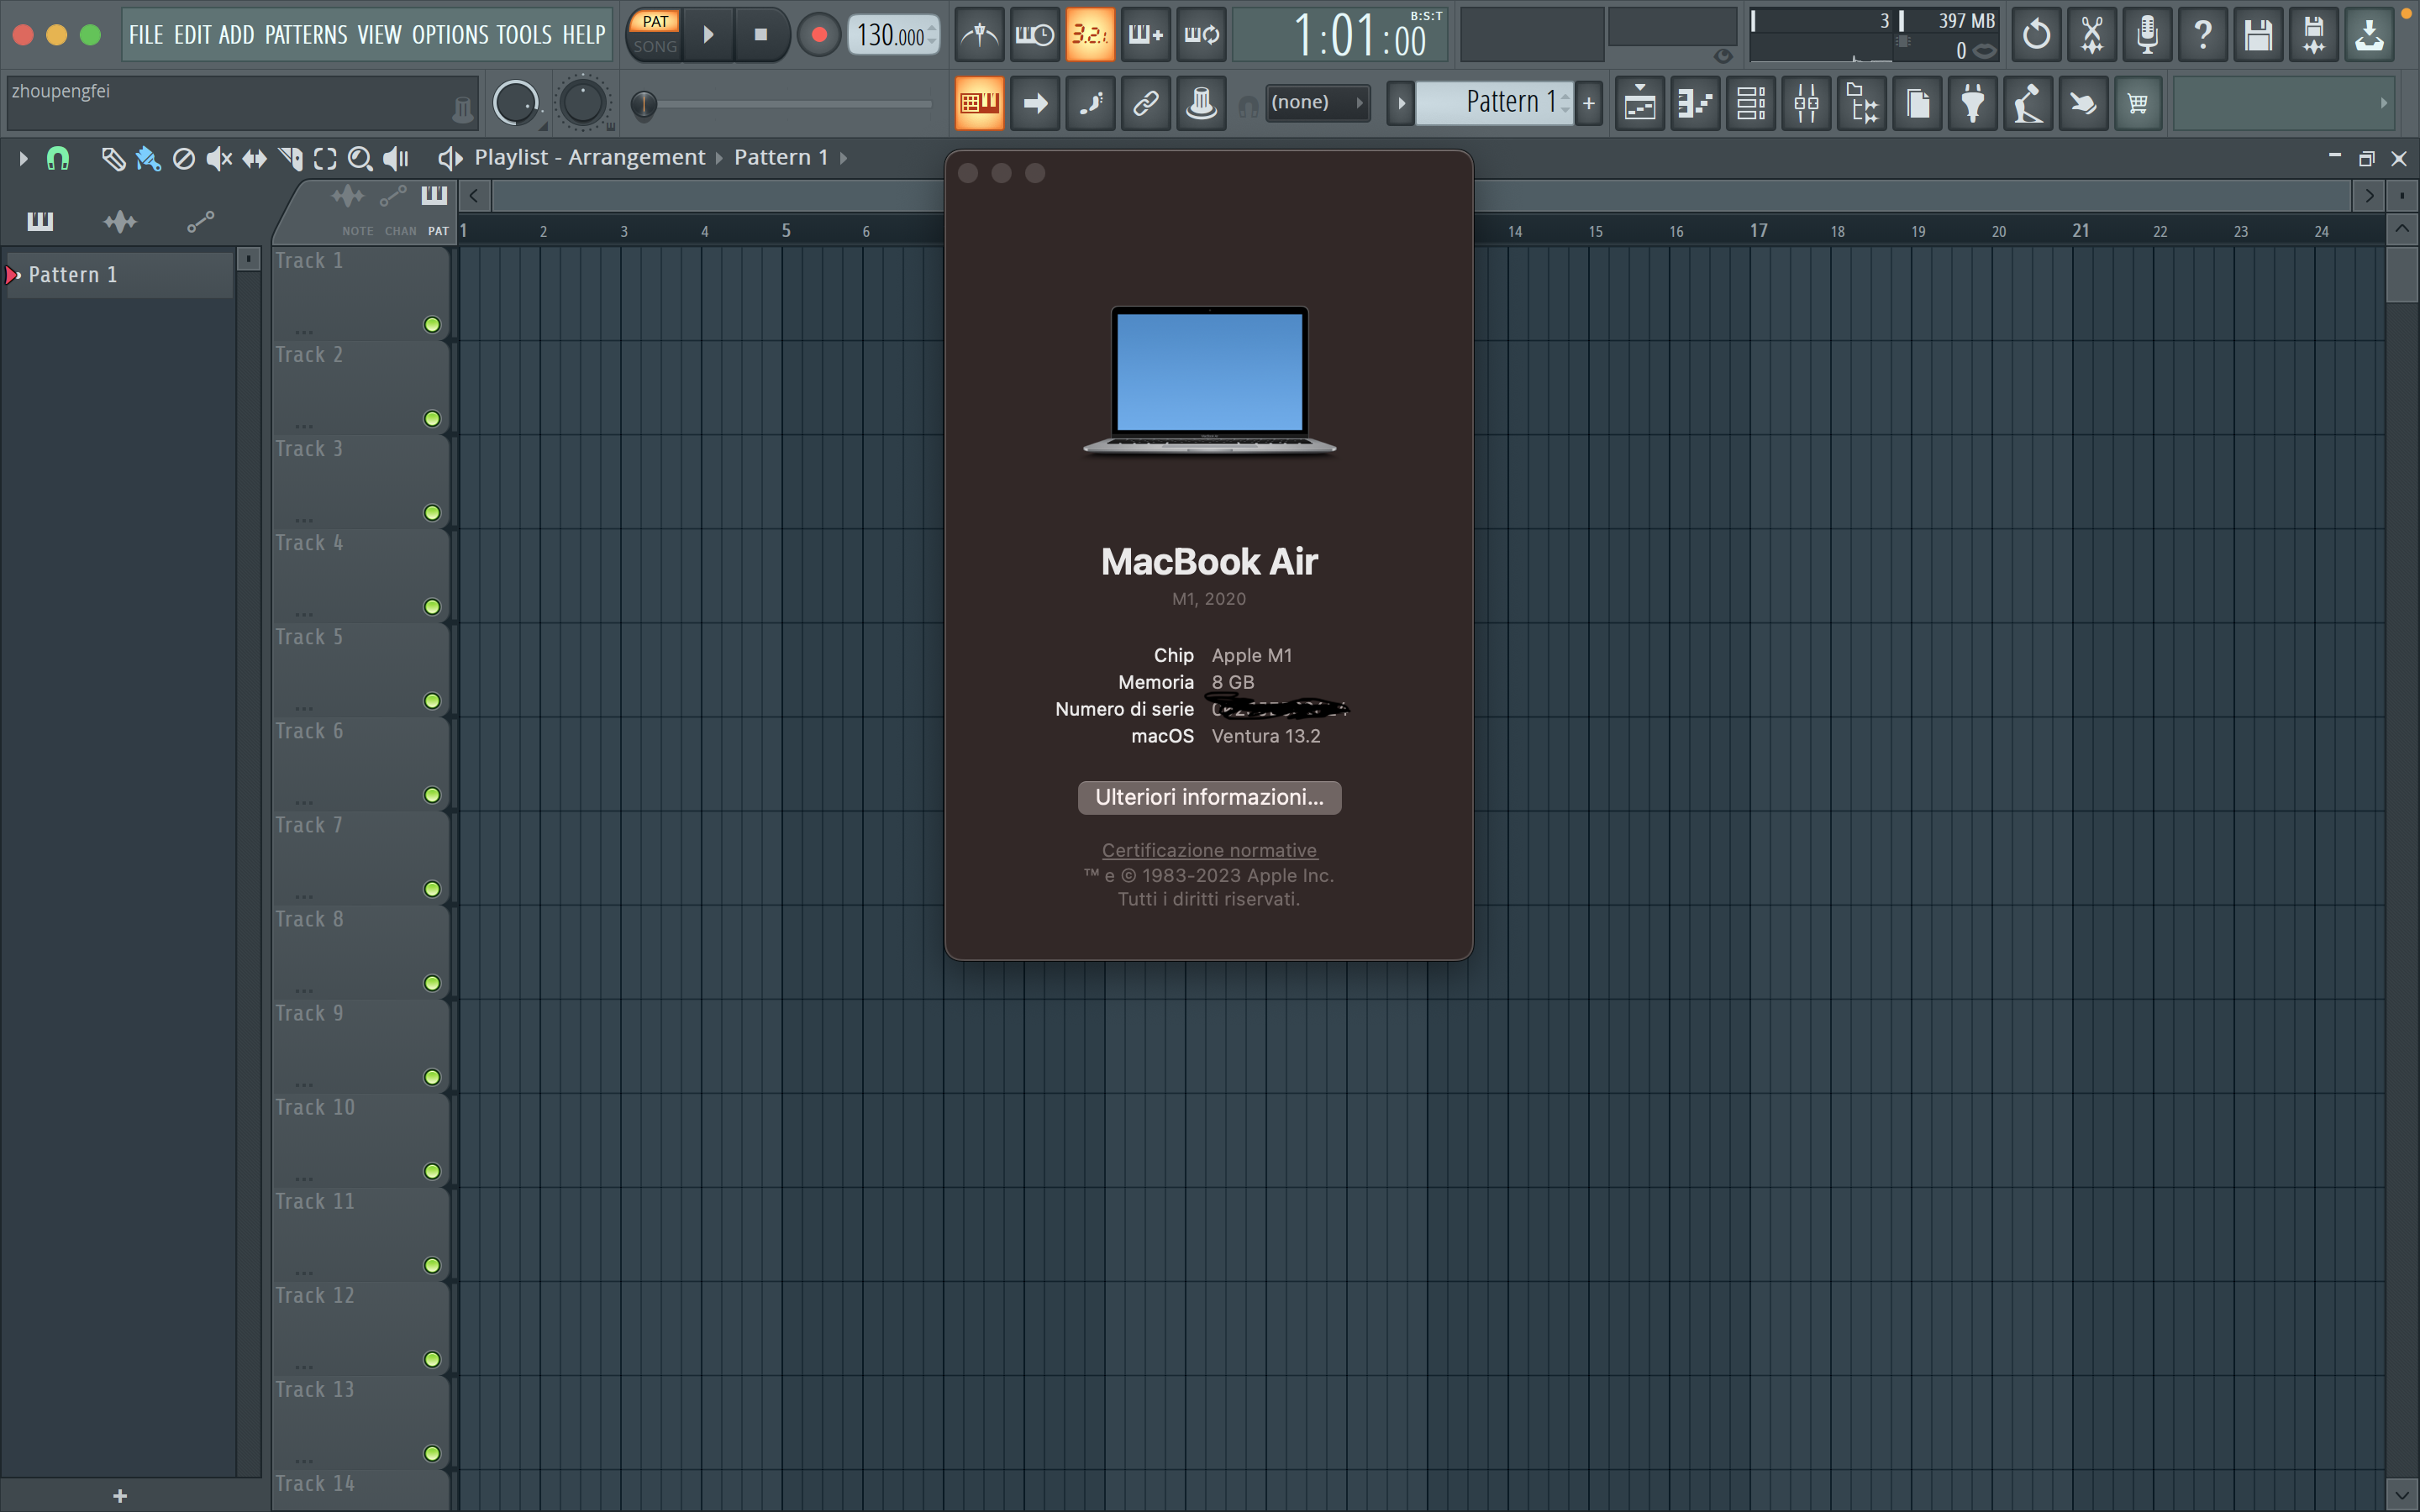2420x1512 pixels.
Task: Open the OPTIONS menu
Action: coord(450,35)
